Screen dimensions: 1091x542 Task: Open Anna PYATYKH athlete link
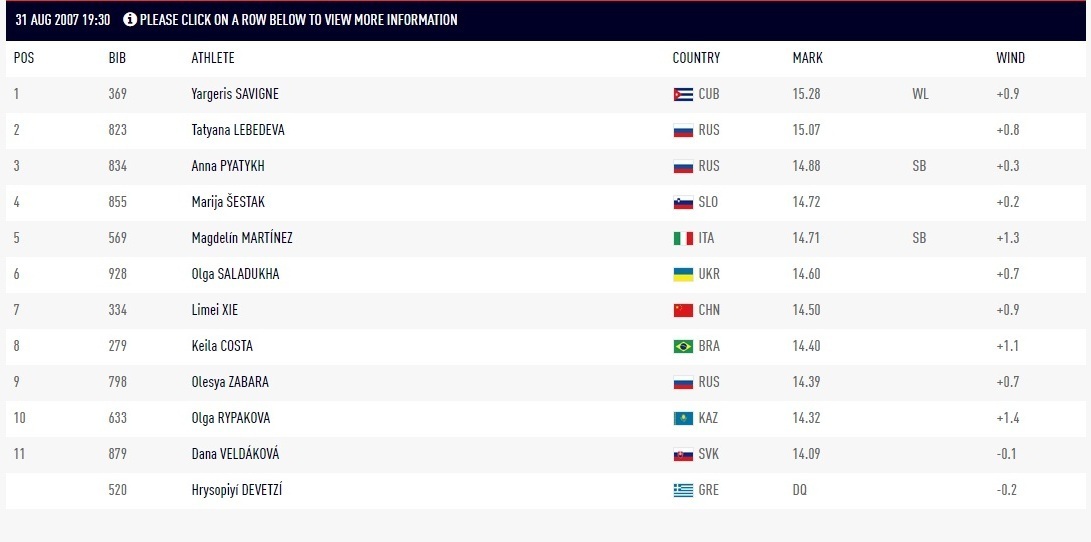click(x=228, y=166)
